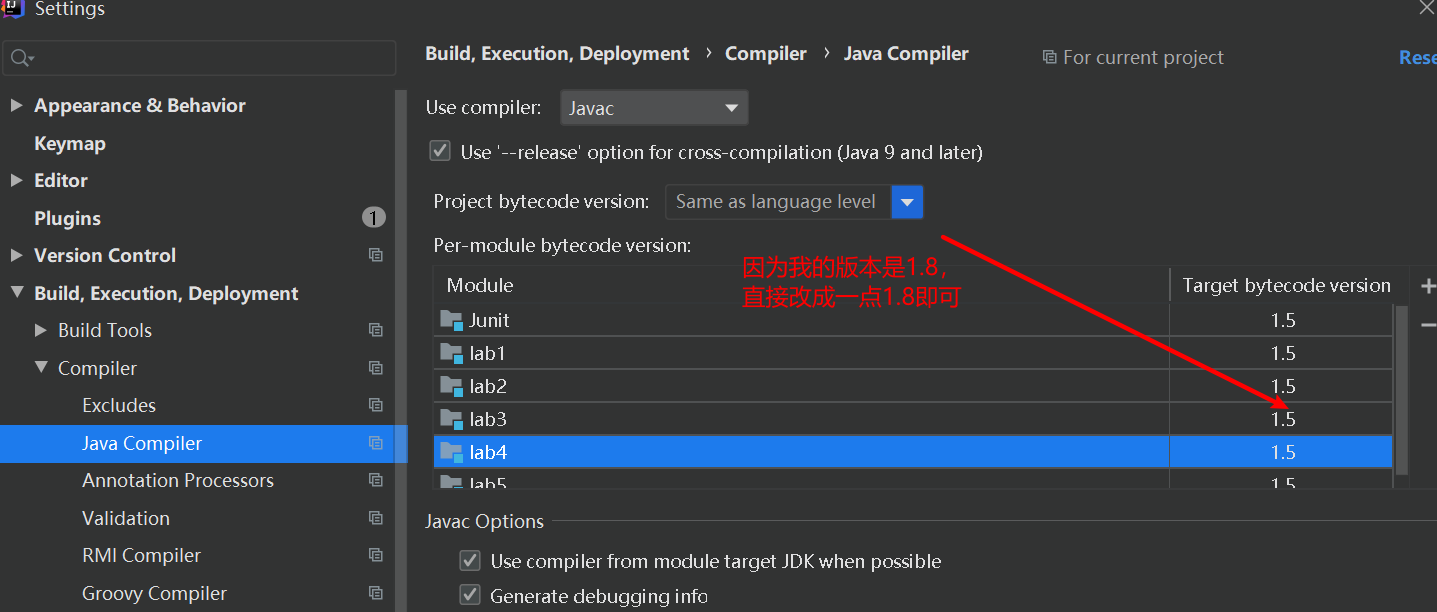This screenshot has width=1437, height=612.
Task: Select Annotation Processors settings page
Action: coord(178,481)
